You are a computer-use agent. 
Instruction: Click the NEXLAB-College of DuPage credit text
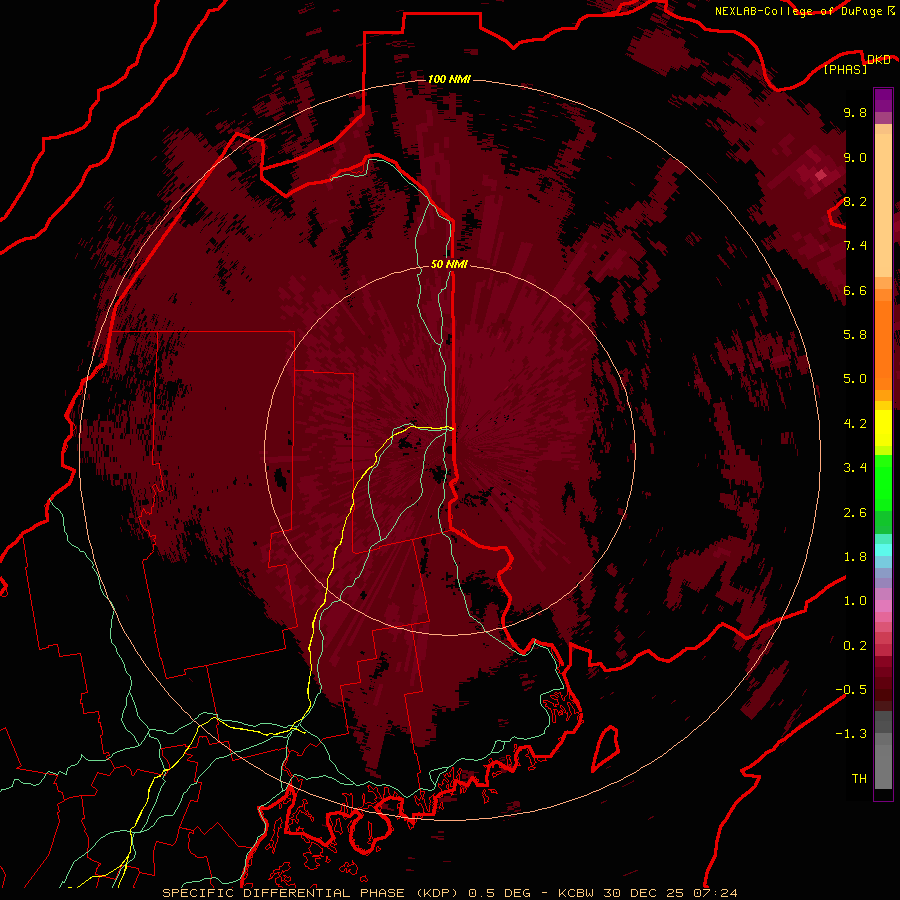click(800, 11)
